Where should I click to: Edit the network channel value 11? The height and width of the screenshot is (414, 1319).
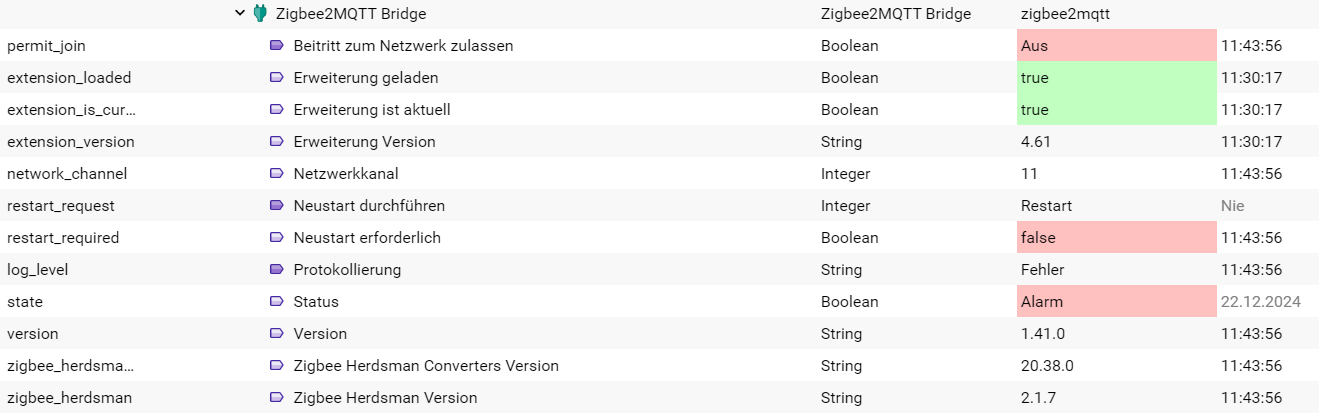[x=1029, y=174]
